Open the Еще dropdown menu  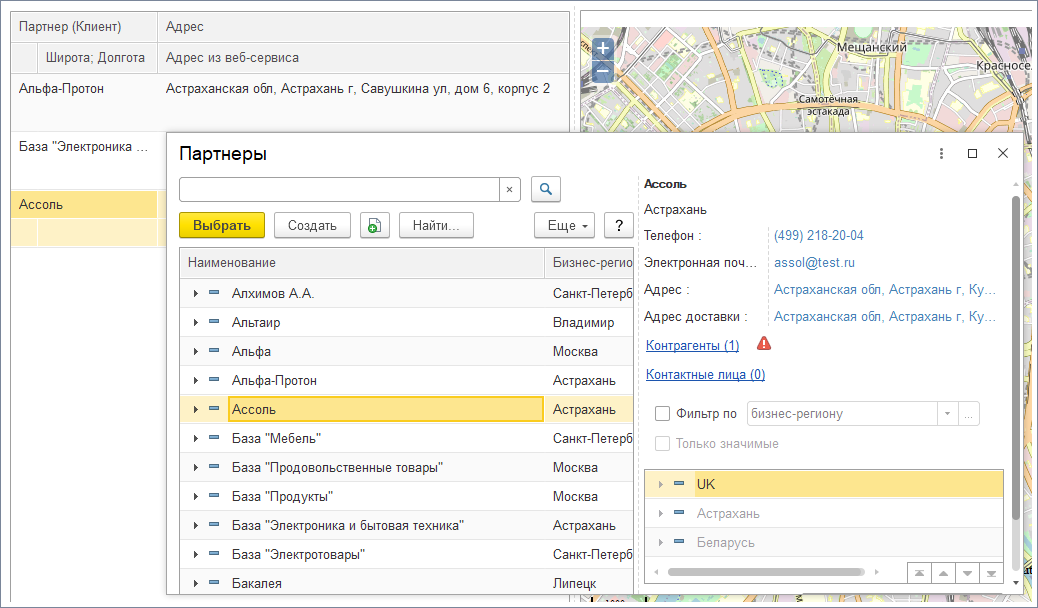564,226
